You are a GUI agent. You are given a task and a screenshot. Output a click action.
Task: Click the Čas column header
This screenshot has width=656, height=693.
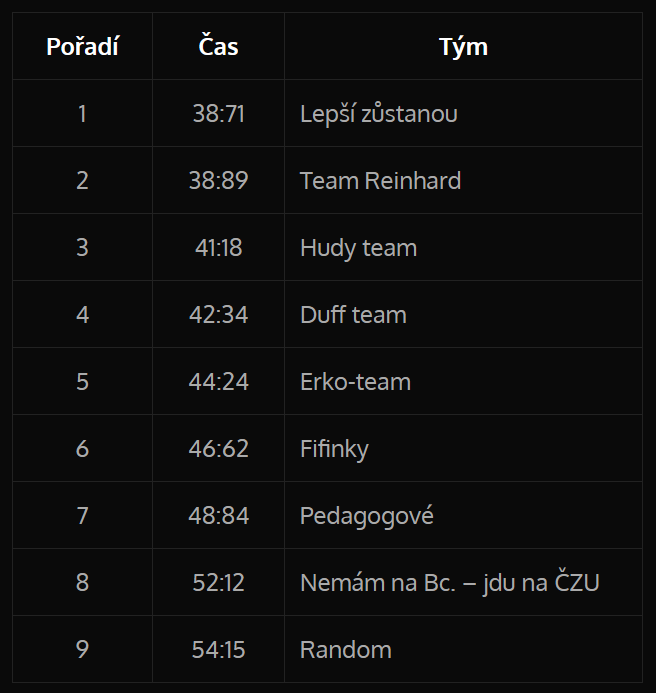tap(218, 46)
